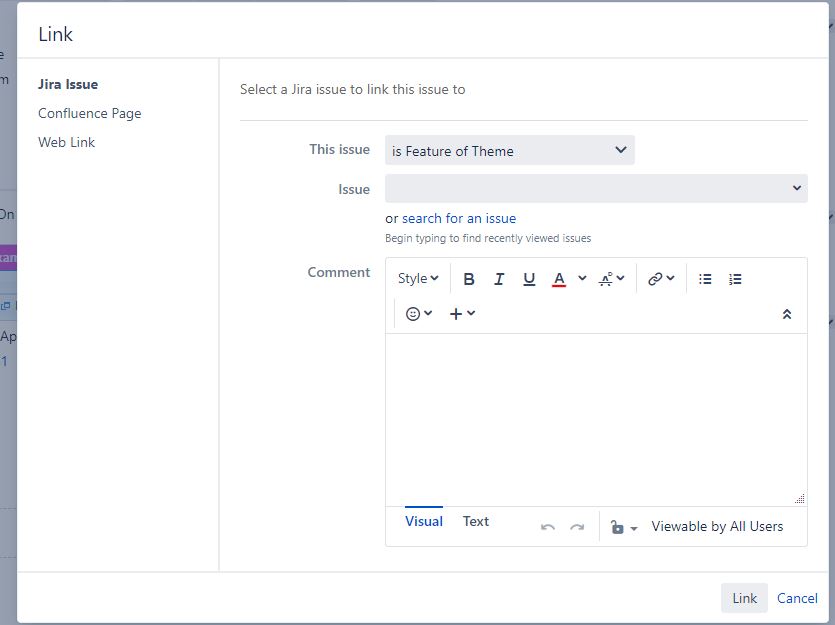Collapse the comment toolbar with double chevron
This screenshot has width=835, height=625.
click(787, 314)
